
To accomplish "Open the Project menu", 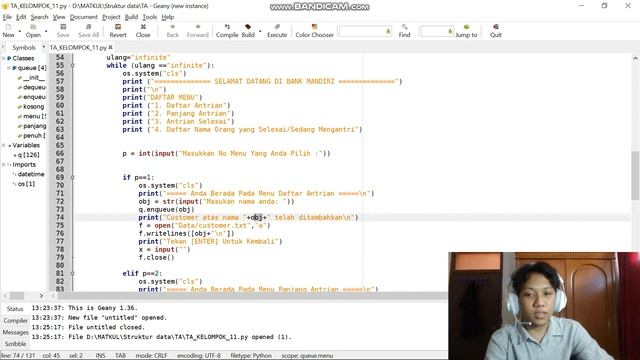I will click(x=111, y=17).
